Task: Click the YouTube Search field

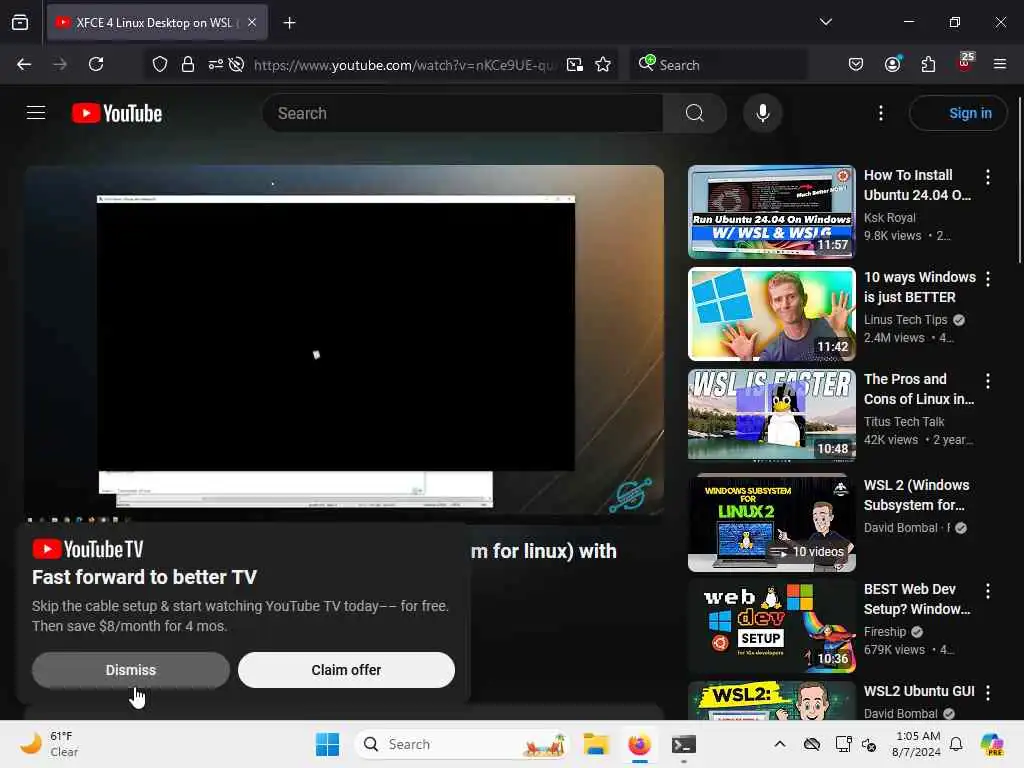Action: click(x=462, y=113)
